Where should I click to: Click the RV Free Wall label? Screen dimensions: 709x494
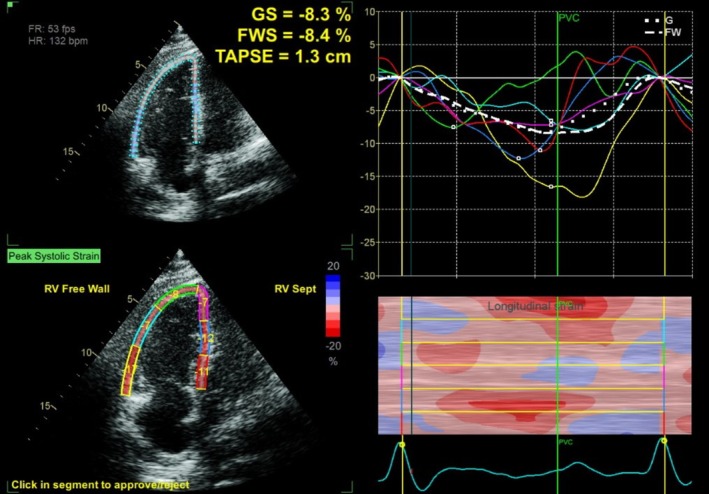click(77, 289)
